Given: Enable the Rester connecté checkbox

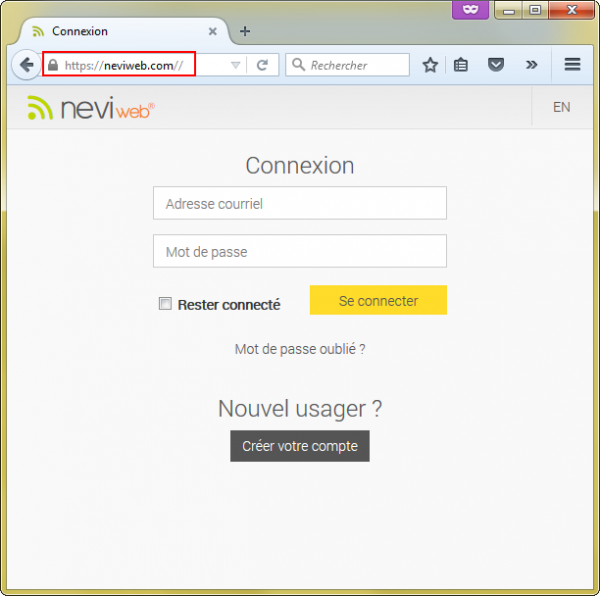Looking at the screenshot, I should (x=165, y=304).
